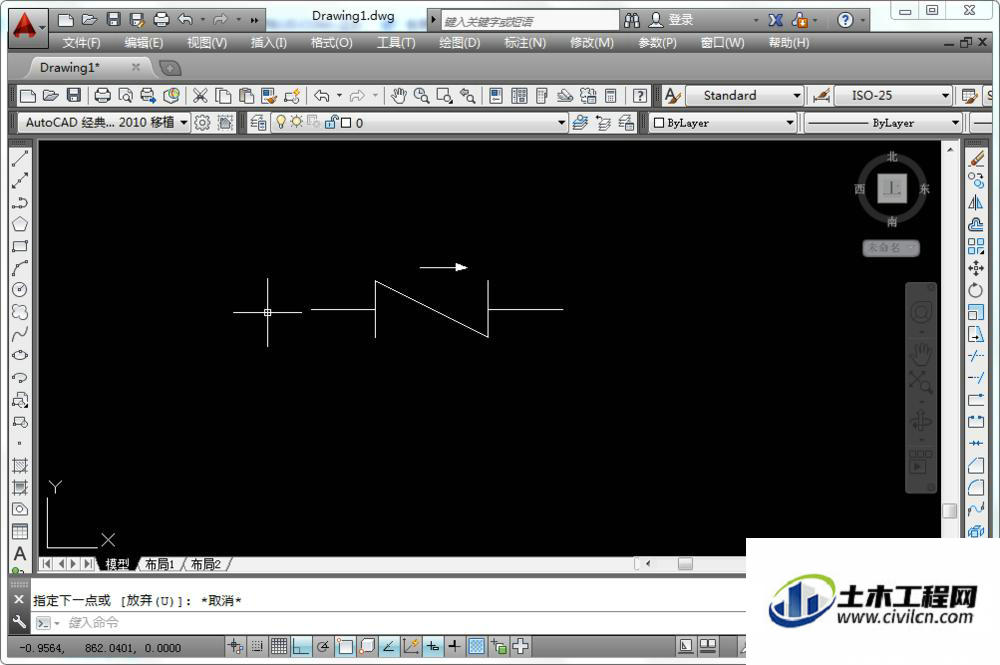
Task: Switch to the 布局1 layout tab
Action: (159, 564)
